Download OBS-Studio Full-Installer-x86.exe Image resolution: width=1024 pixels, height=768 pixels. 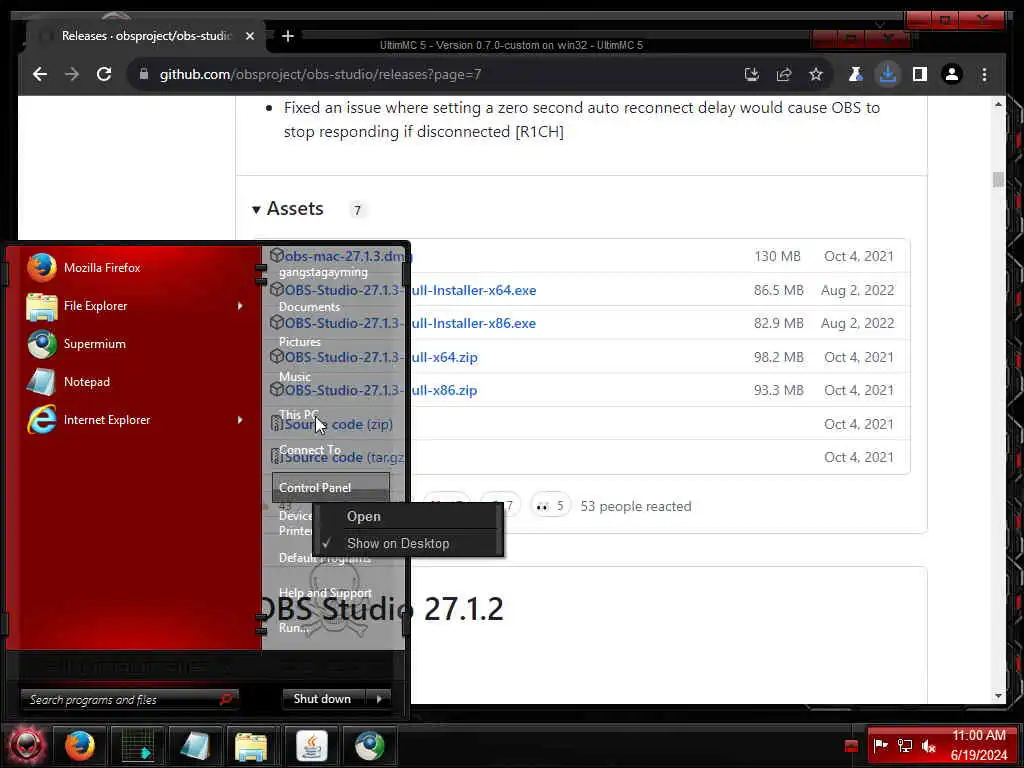pos(473,323)
